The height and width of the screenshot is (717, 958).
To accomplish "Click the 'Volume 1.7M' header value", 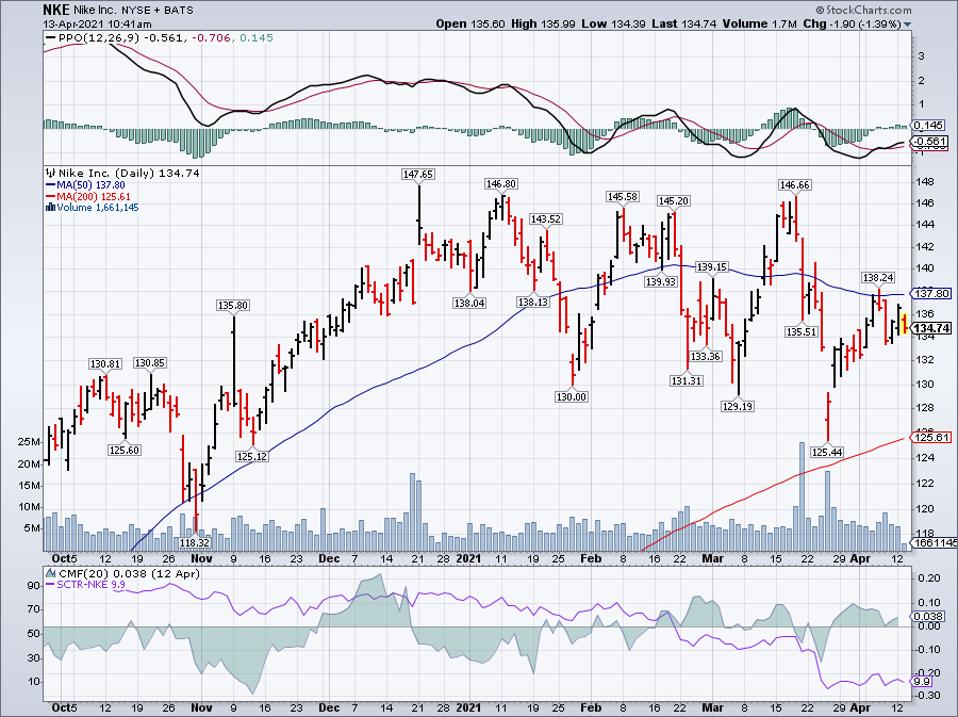I will coord(759,24).
